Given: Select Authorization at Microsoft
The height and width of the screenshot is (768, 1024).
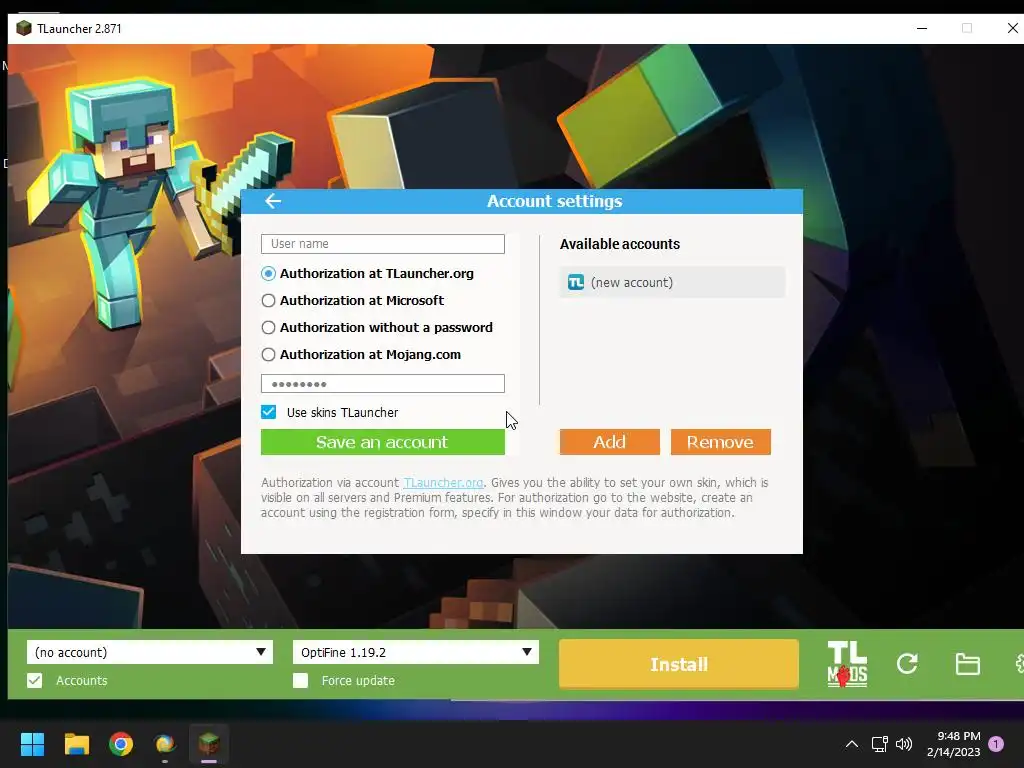Looking at the screenshot, I should (x=353, y=300).
